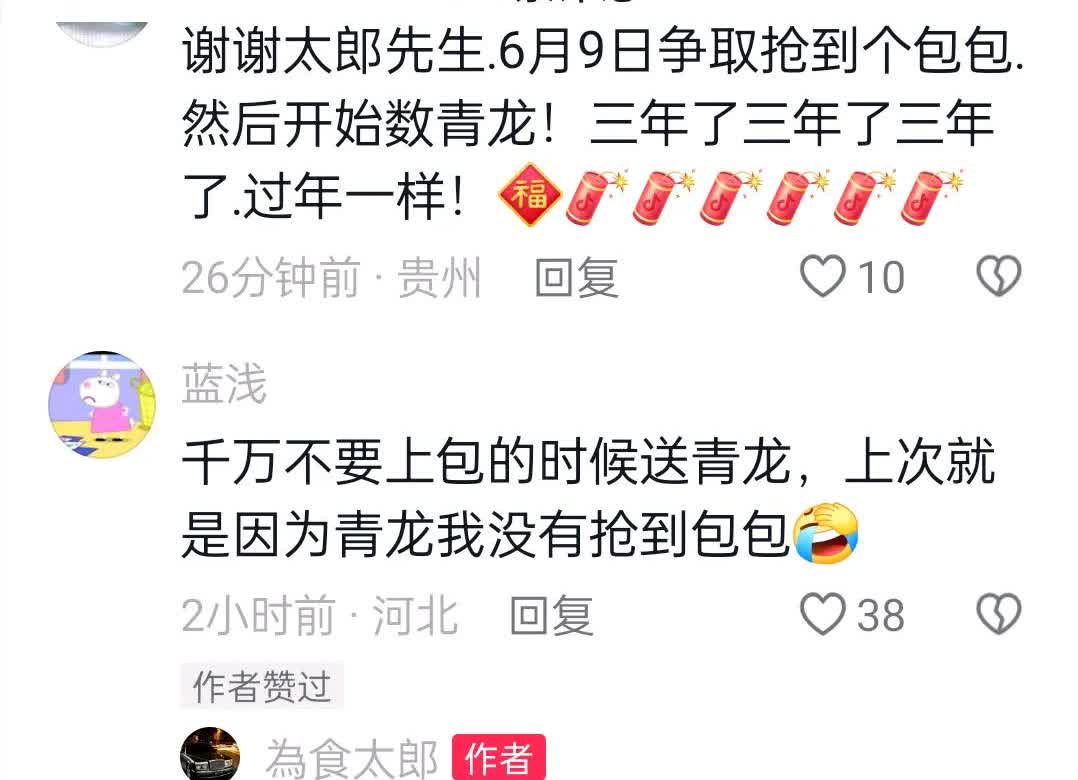This screenshot has width=1078, height=780.
Task: Tap the first firecracker emoji
Action: (x=596, y=197)
